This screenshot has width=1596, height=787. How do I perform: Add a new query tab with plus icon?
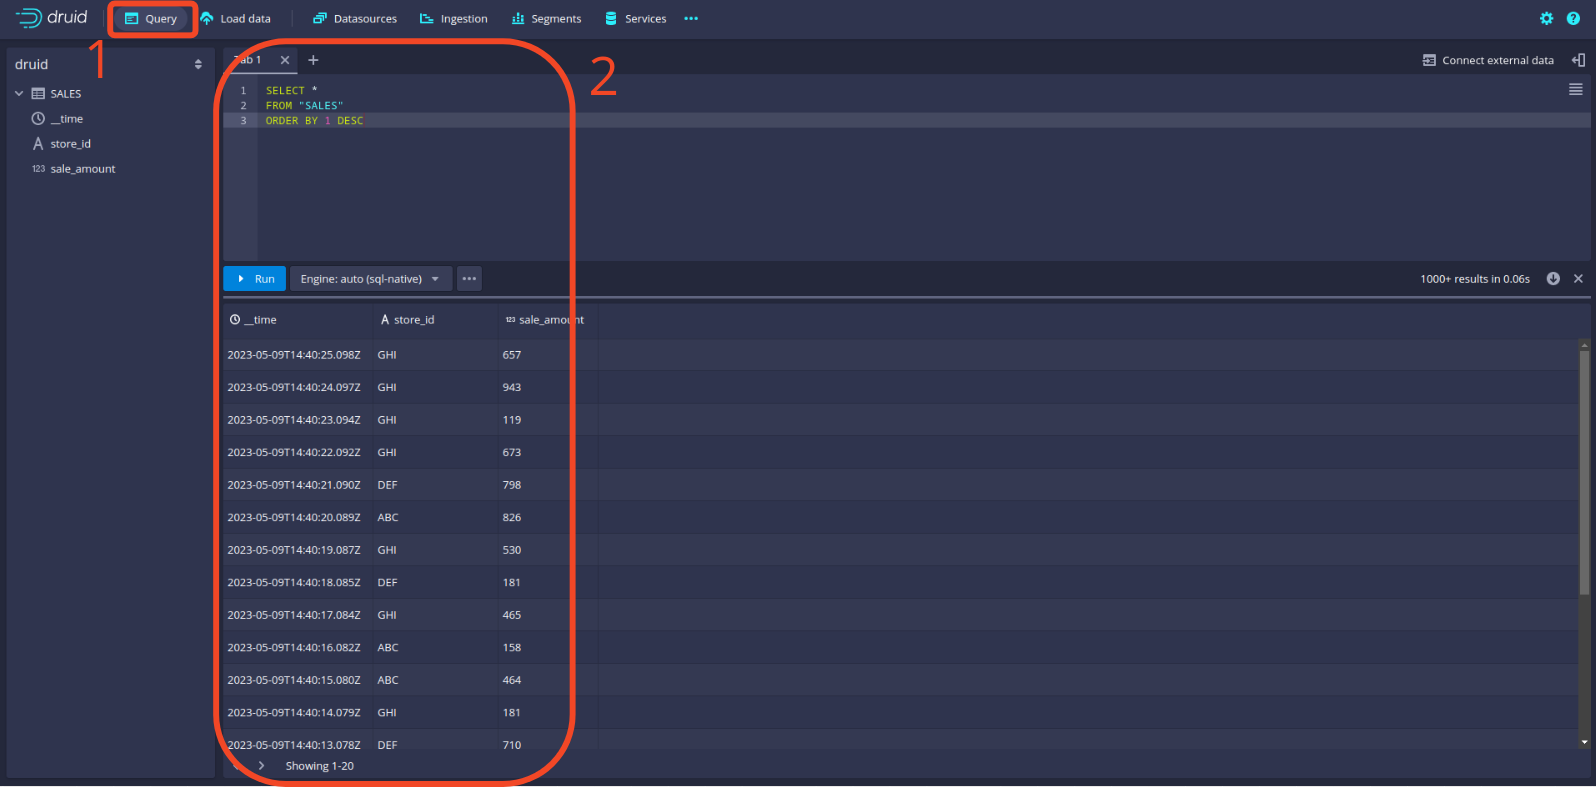click(x=313, y=60)
